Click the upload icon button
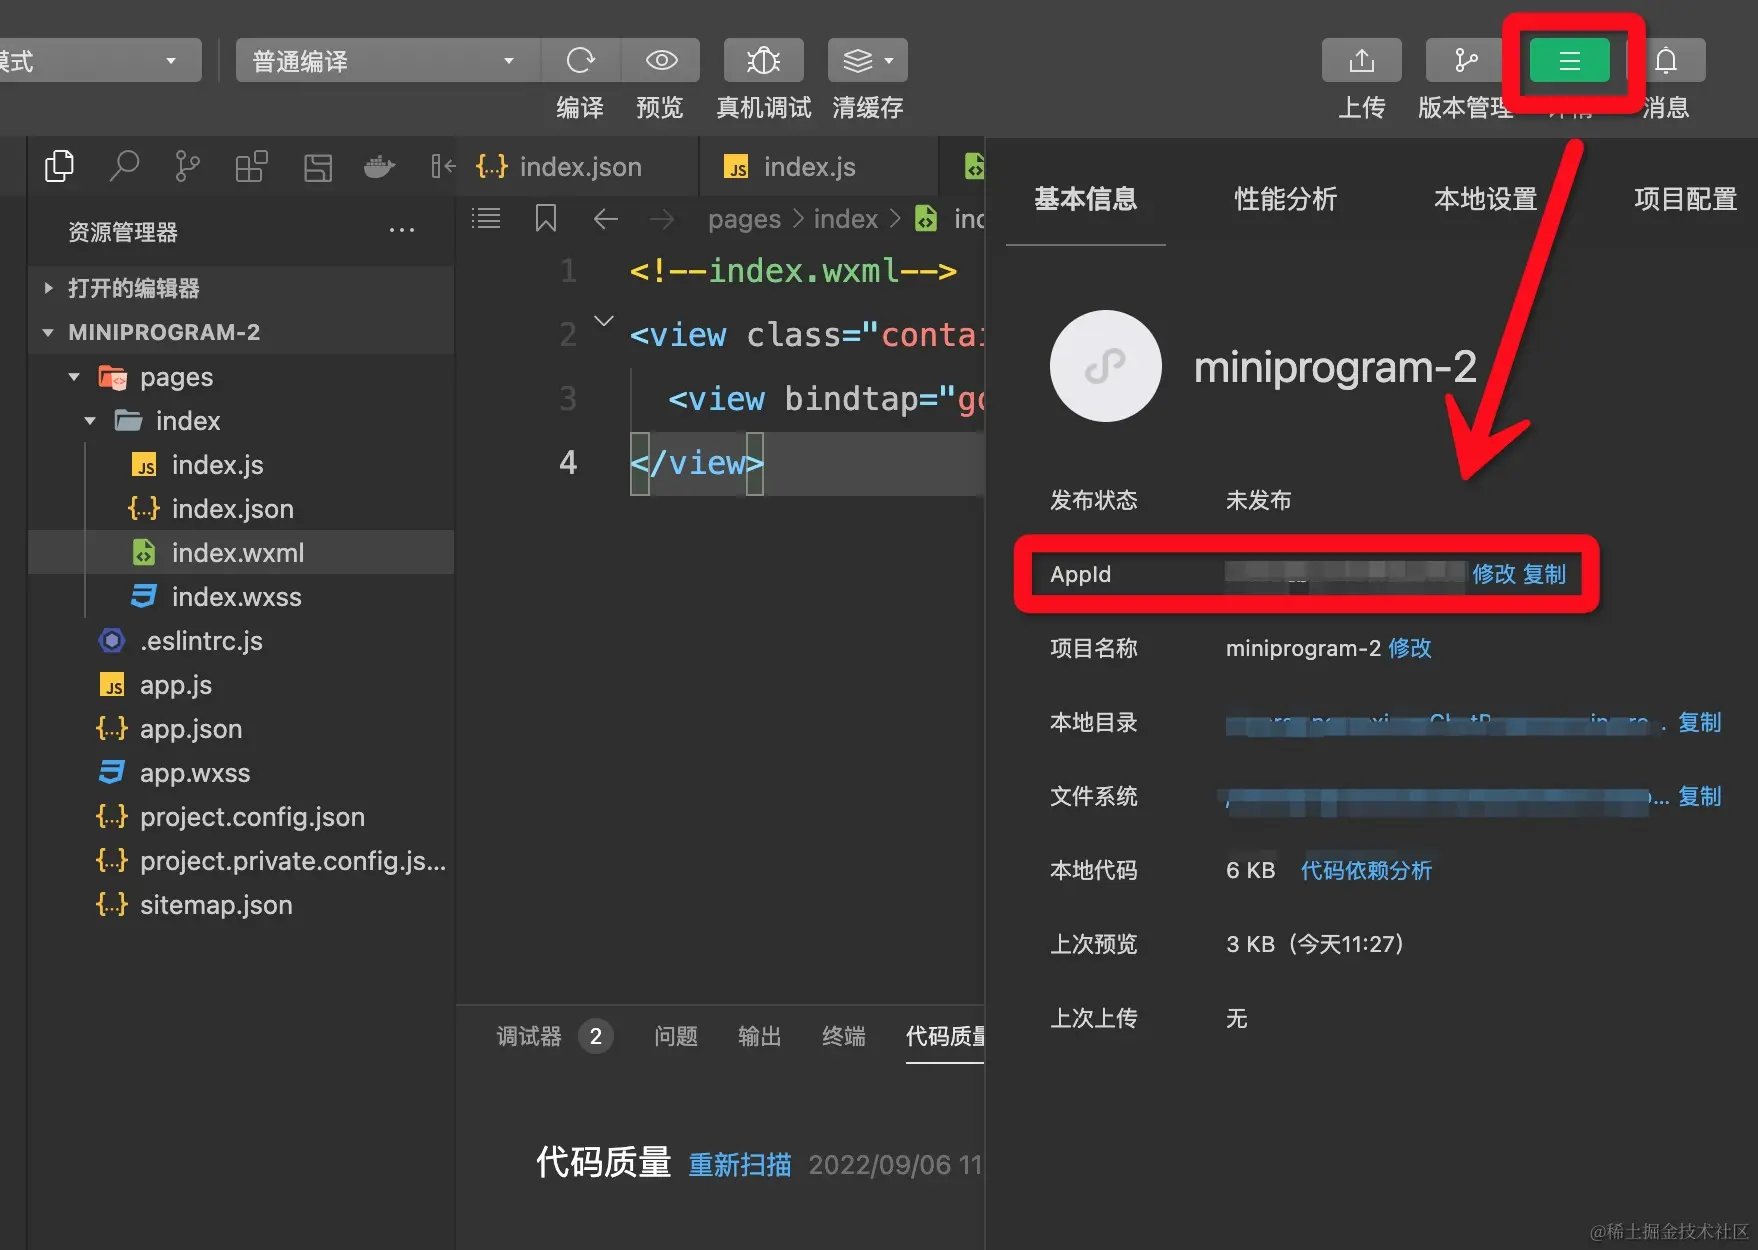Viewport: 1758px width, 1250px height. pyautogui.click(x=1361, y=61)
